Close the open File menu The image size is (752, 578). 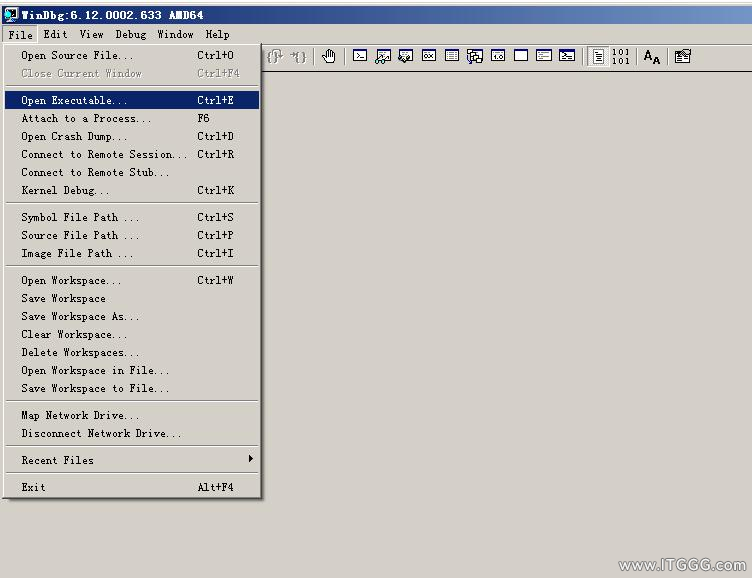(20, 35)
